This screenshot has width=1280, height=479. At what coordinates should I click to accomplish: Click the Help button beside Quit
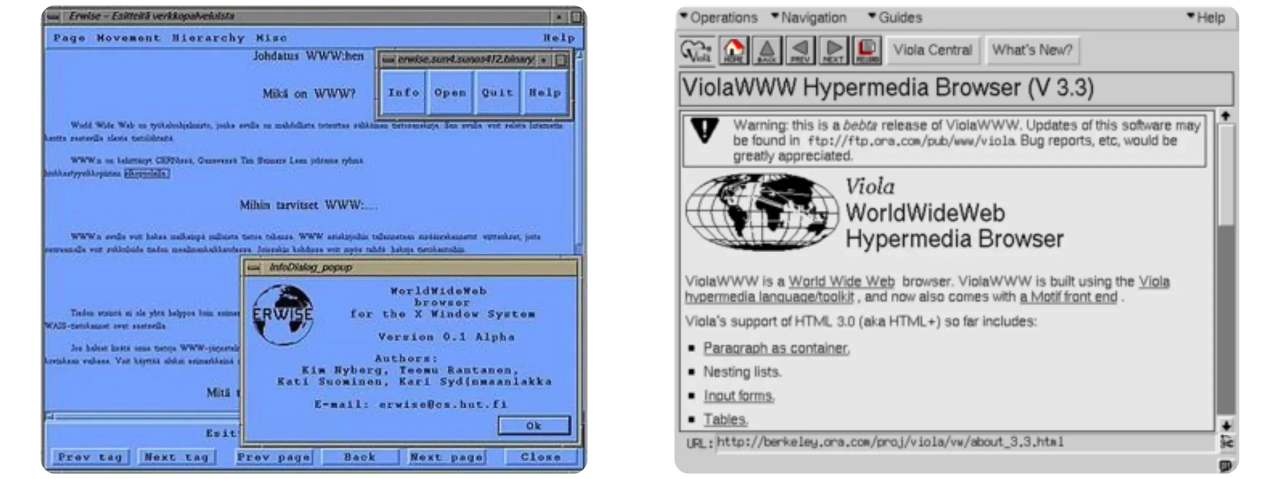pos(544,93)
